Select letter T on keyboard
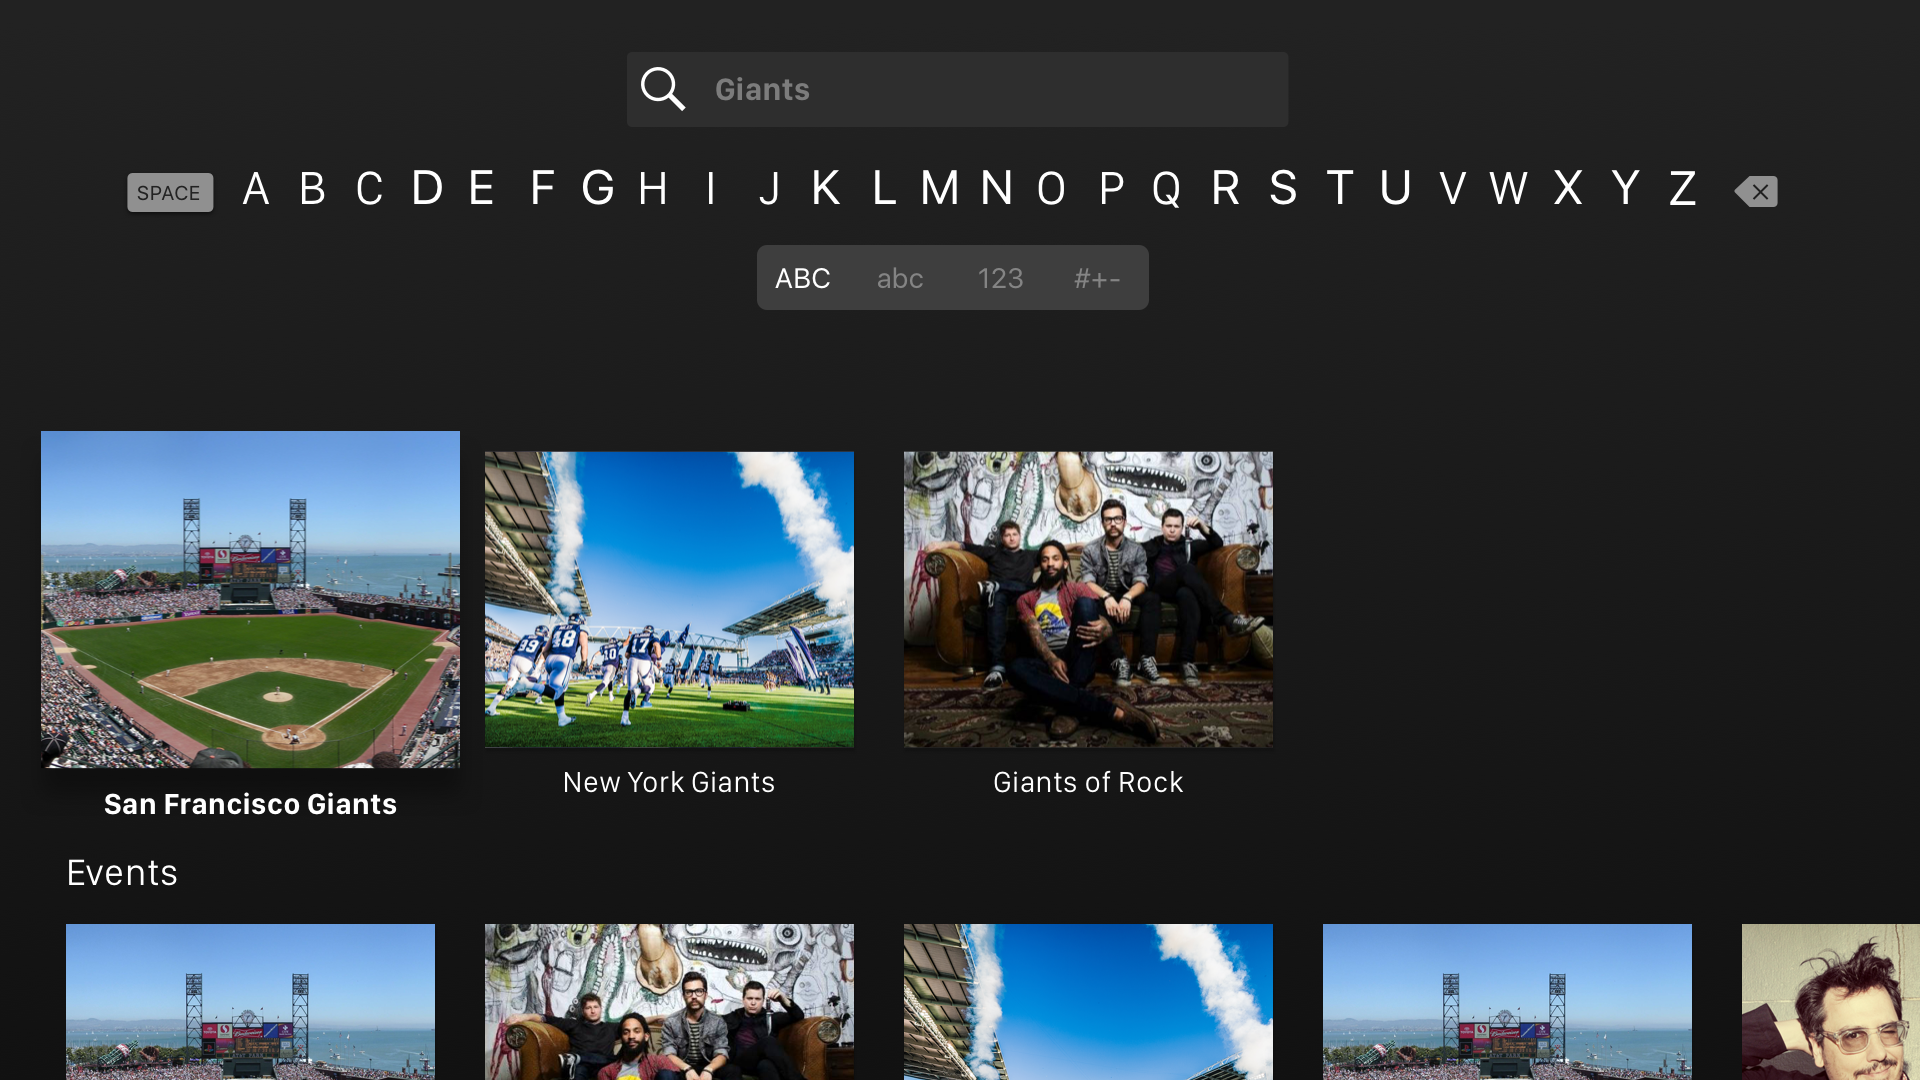This screenshot has height=1080, width=1920. 1340,188
